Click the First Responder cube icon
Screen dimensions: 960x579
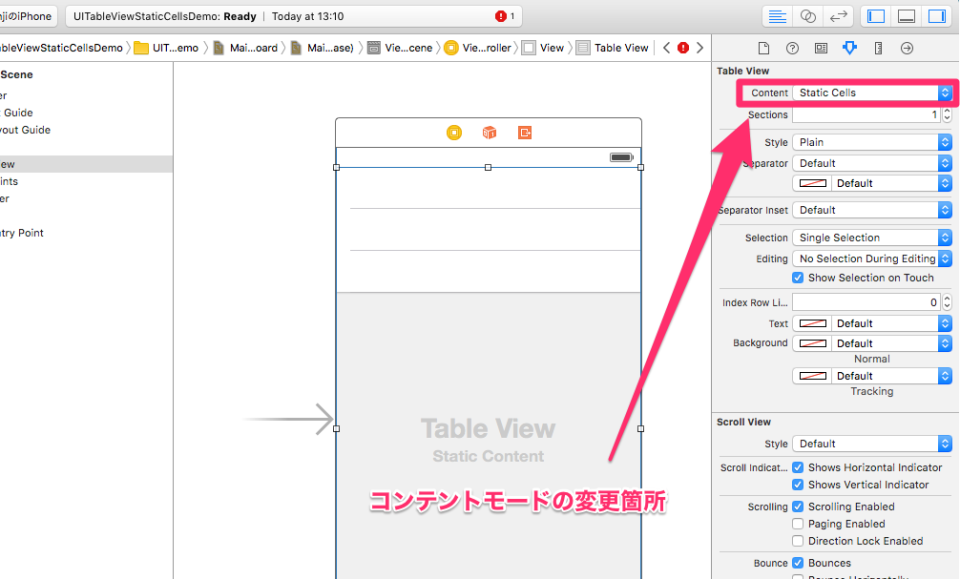[x=489, y=132]
